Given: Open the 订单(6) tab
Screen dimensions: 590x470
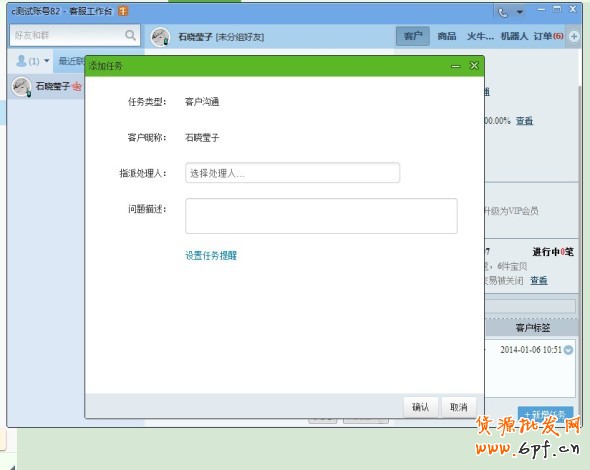Looking at the screenshot, I should point(549,36).
